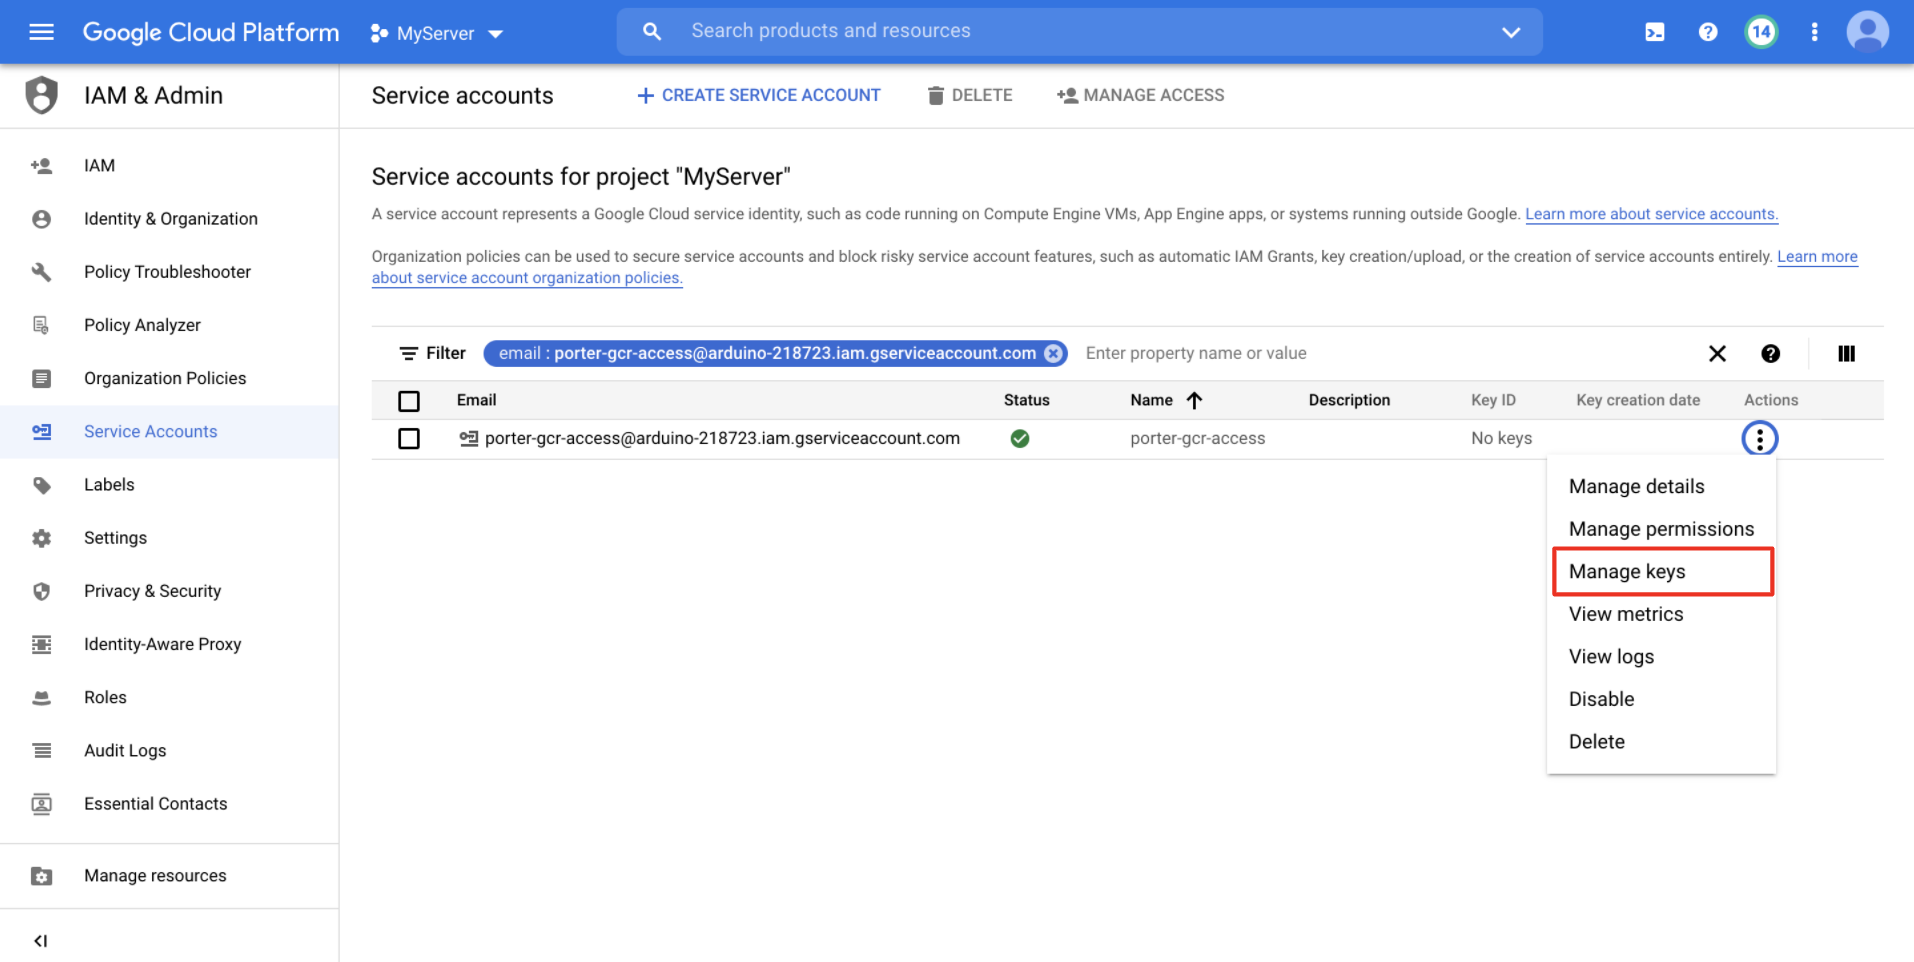This screenshot has width=1914, height=962.
Task: Collapse the left navigation sidebar
Action: point(41,940)
